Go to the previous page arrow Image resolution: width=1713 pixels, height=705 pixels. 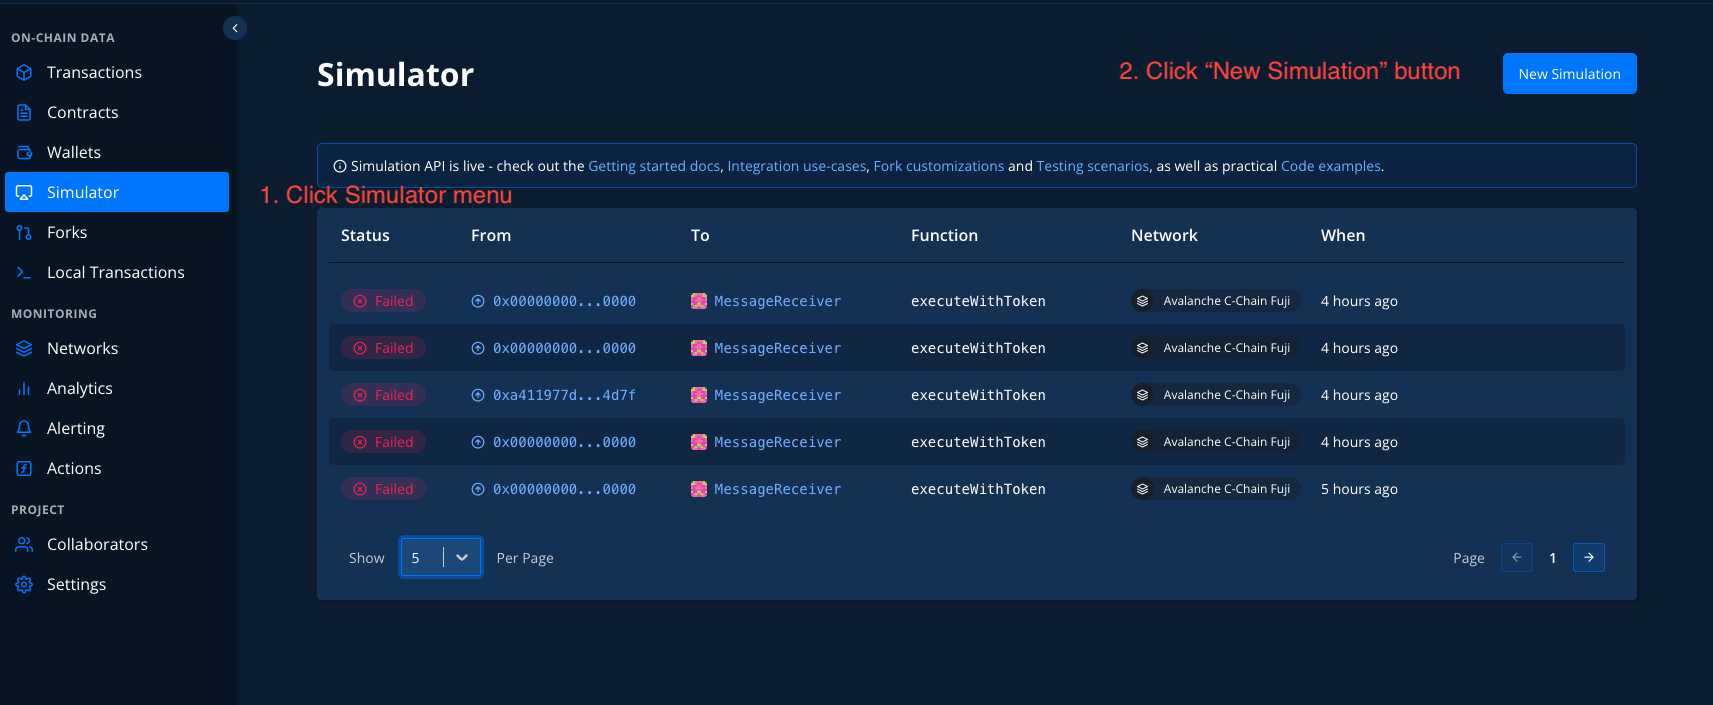1516,558
